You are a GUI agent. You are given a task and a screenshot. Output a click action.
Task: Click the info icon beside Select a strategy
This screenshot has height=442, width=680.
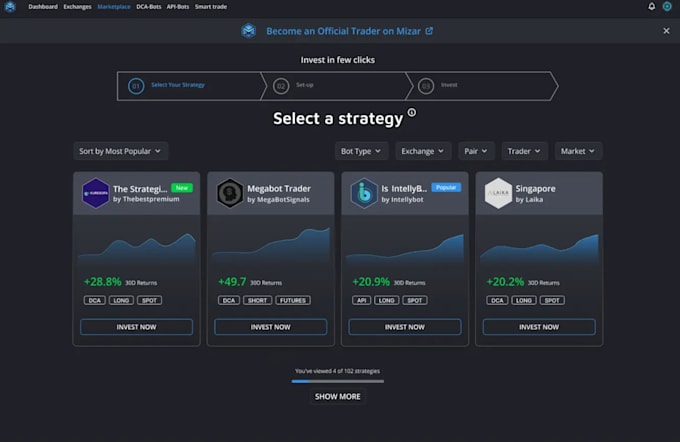pos(412,112)
